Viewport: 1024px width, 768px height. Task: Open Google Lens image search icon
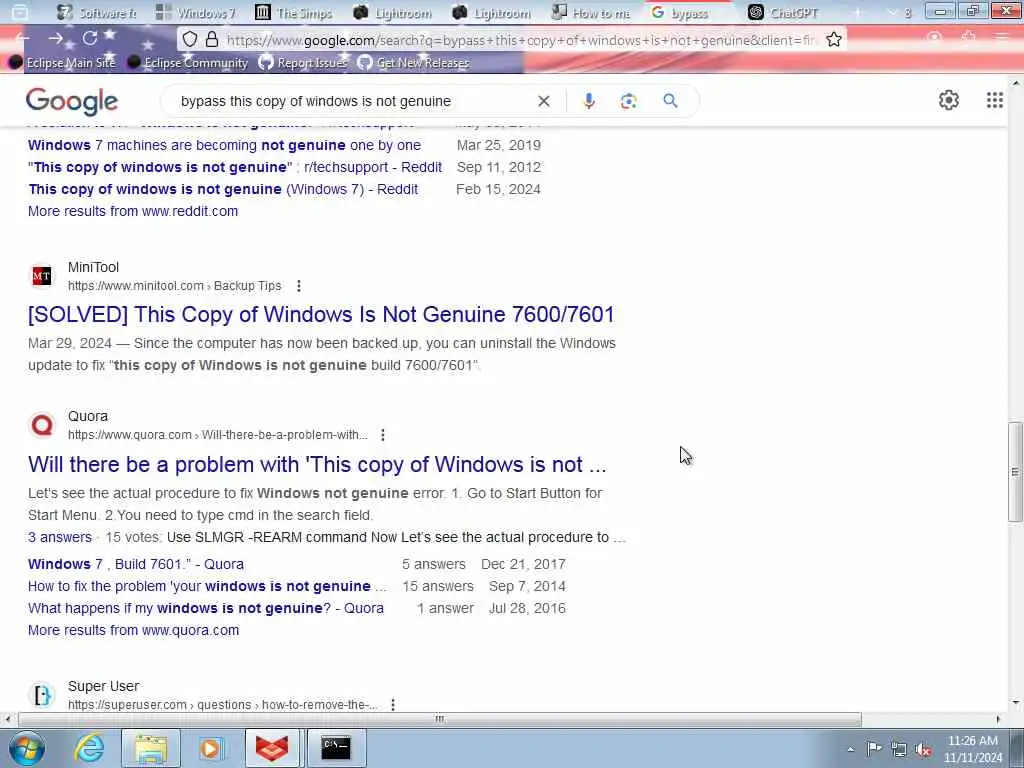628,101
